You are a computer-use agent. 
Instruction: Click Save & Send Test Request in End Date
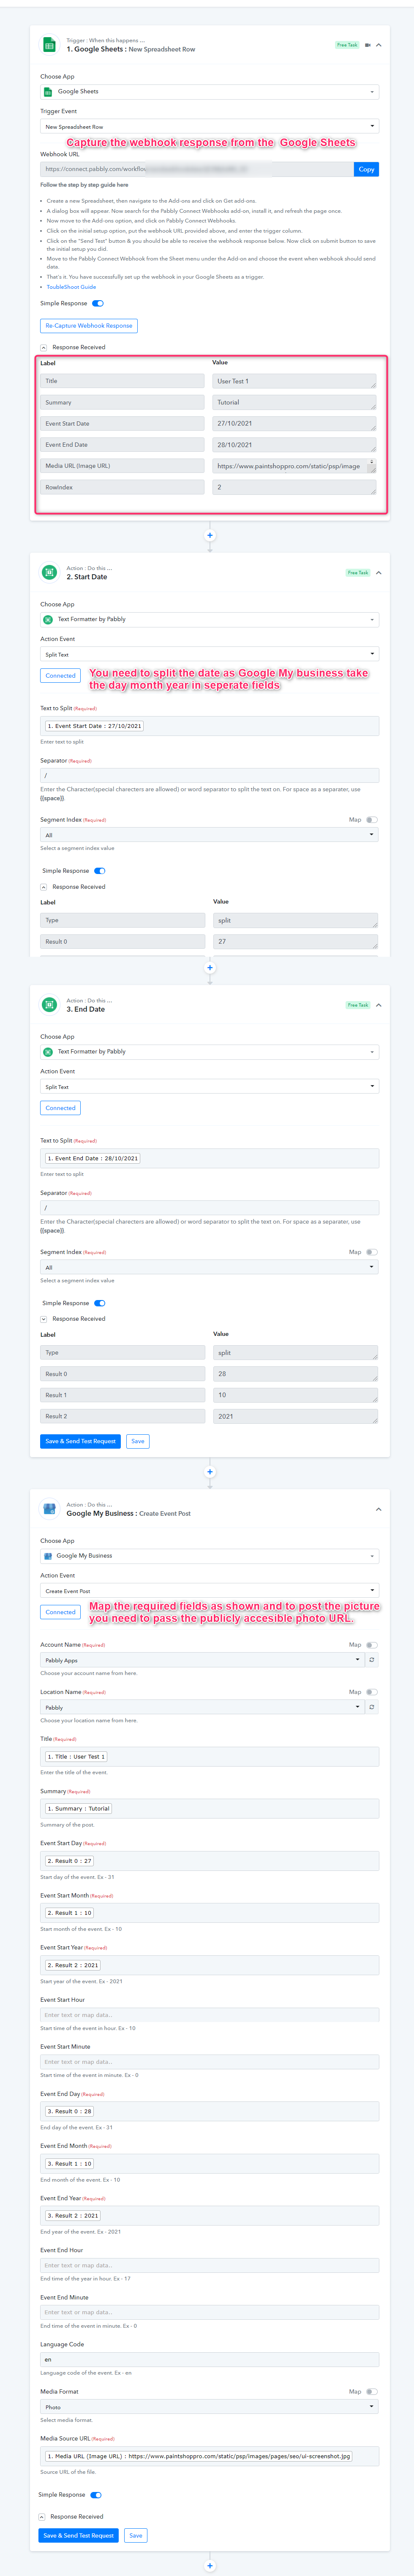point(80,1442)
